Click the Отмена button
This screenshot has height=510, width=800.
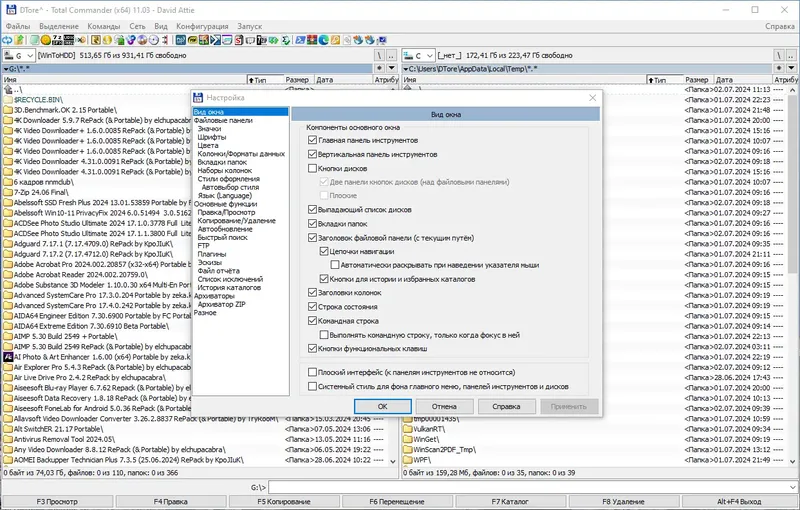(444, 406)
